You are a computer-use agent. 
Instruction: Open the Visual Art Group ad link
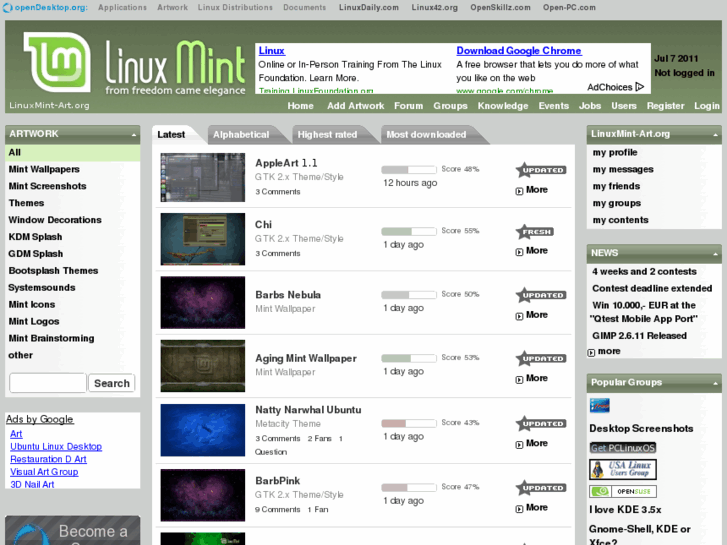(x=44, y=472)
